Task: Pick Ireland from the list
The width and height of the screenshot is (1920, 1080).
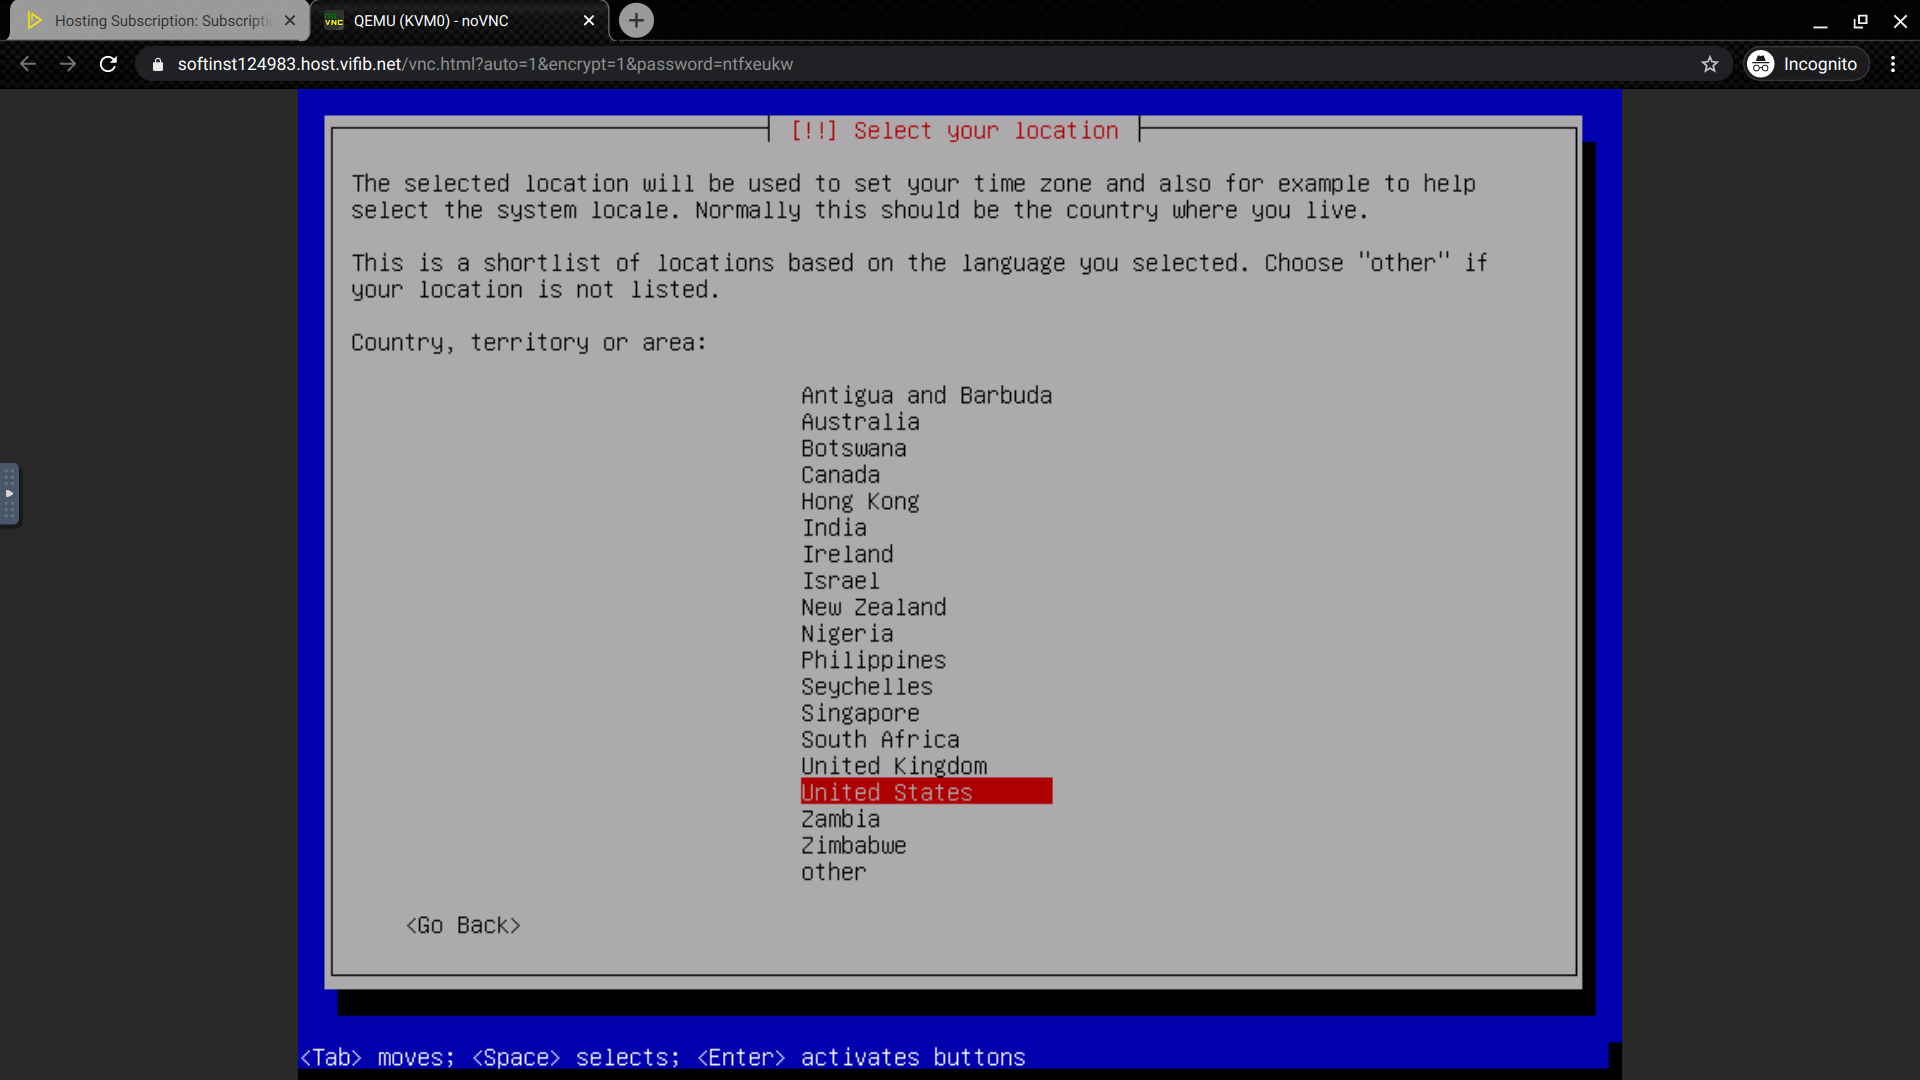Action: click(x=847, y=555)
